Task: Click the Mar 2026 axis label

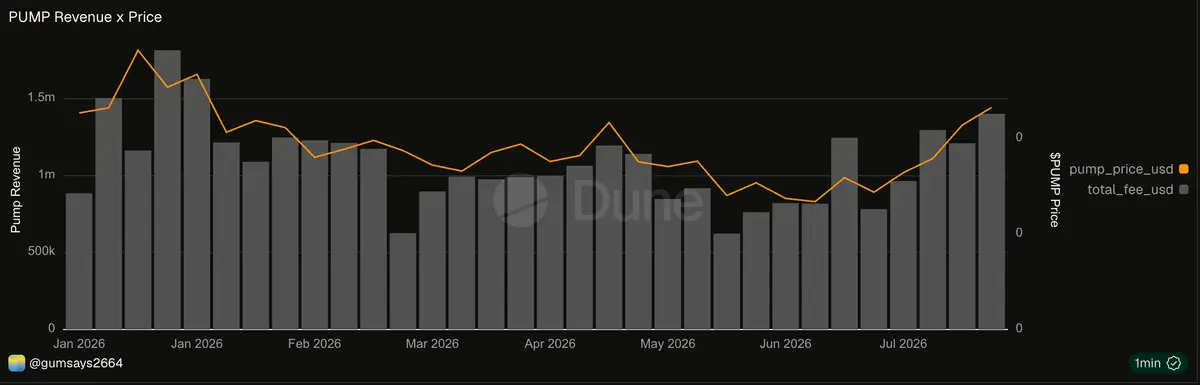Action: (x=431, y=343)
